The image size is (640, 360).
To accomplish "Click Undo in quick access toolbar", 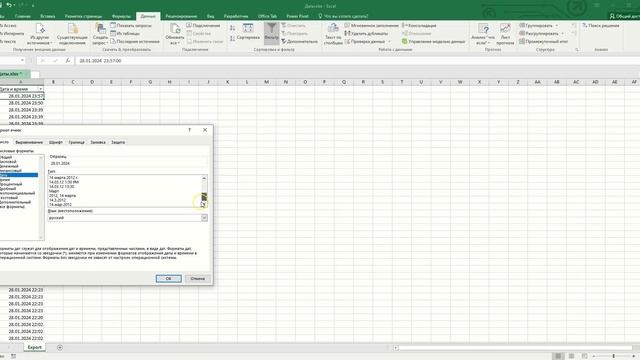I will (9, 5).
